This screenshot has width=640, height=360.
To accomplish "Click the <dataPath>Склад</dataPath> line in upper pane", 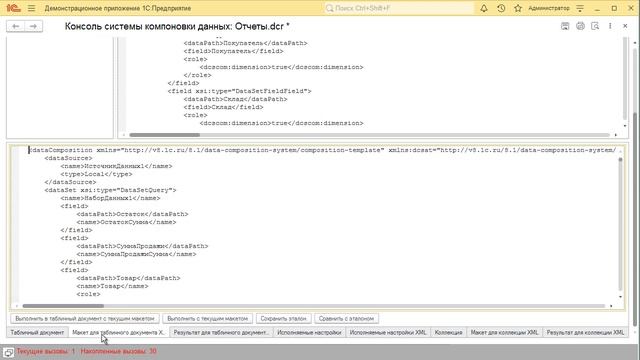I will [x=235, y=99].
